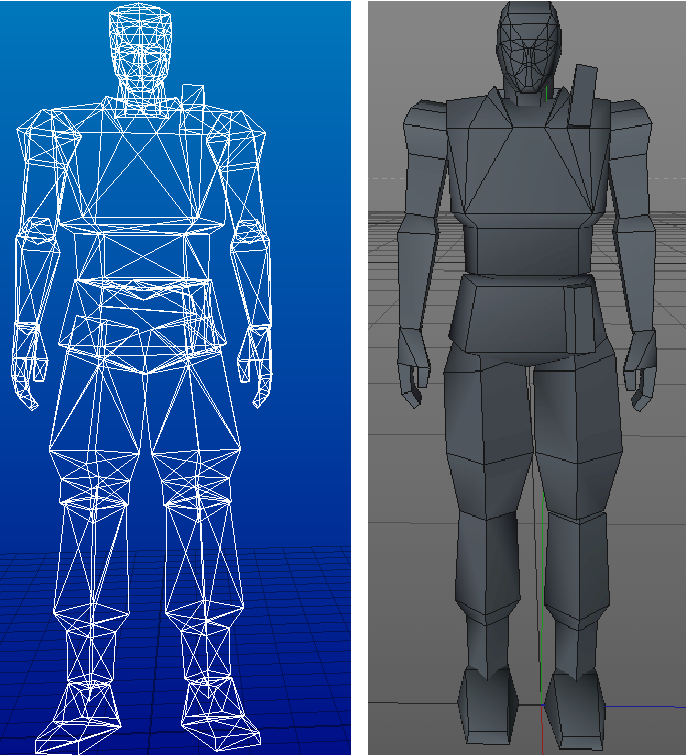The width and height of the screenshot is (686, 756).
Task: Select the shoulder strap on the shaded model
Action: [x=581, y=97]
